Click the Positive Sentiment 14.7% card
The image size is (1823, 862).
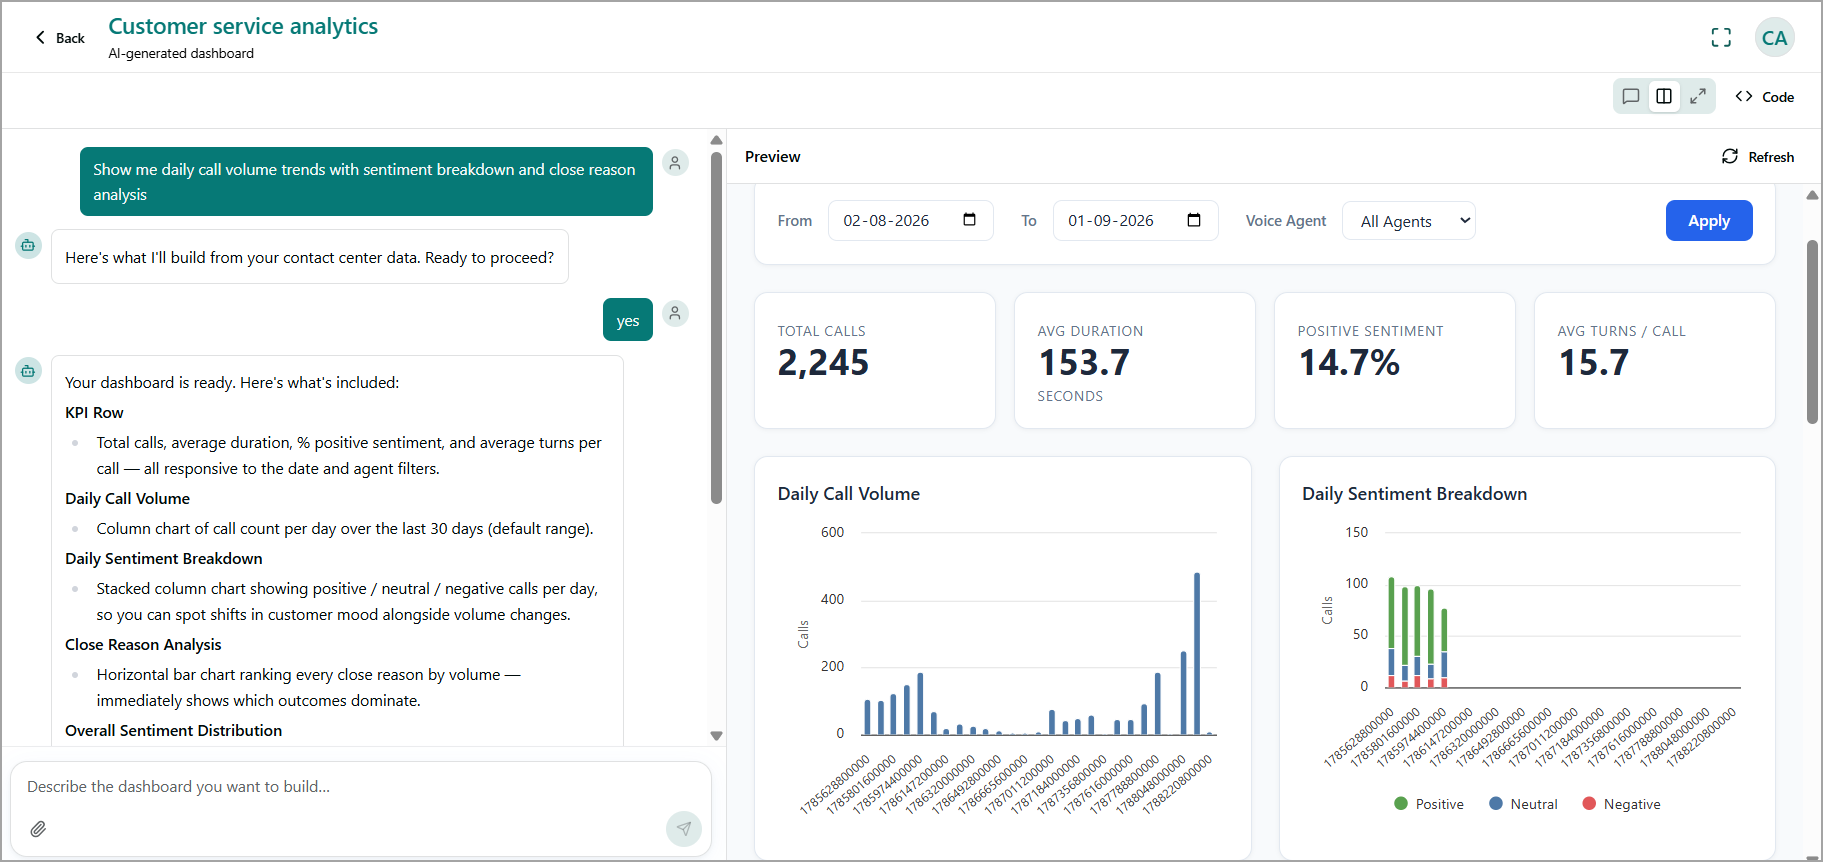tap(1395, 360)
